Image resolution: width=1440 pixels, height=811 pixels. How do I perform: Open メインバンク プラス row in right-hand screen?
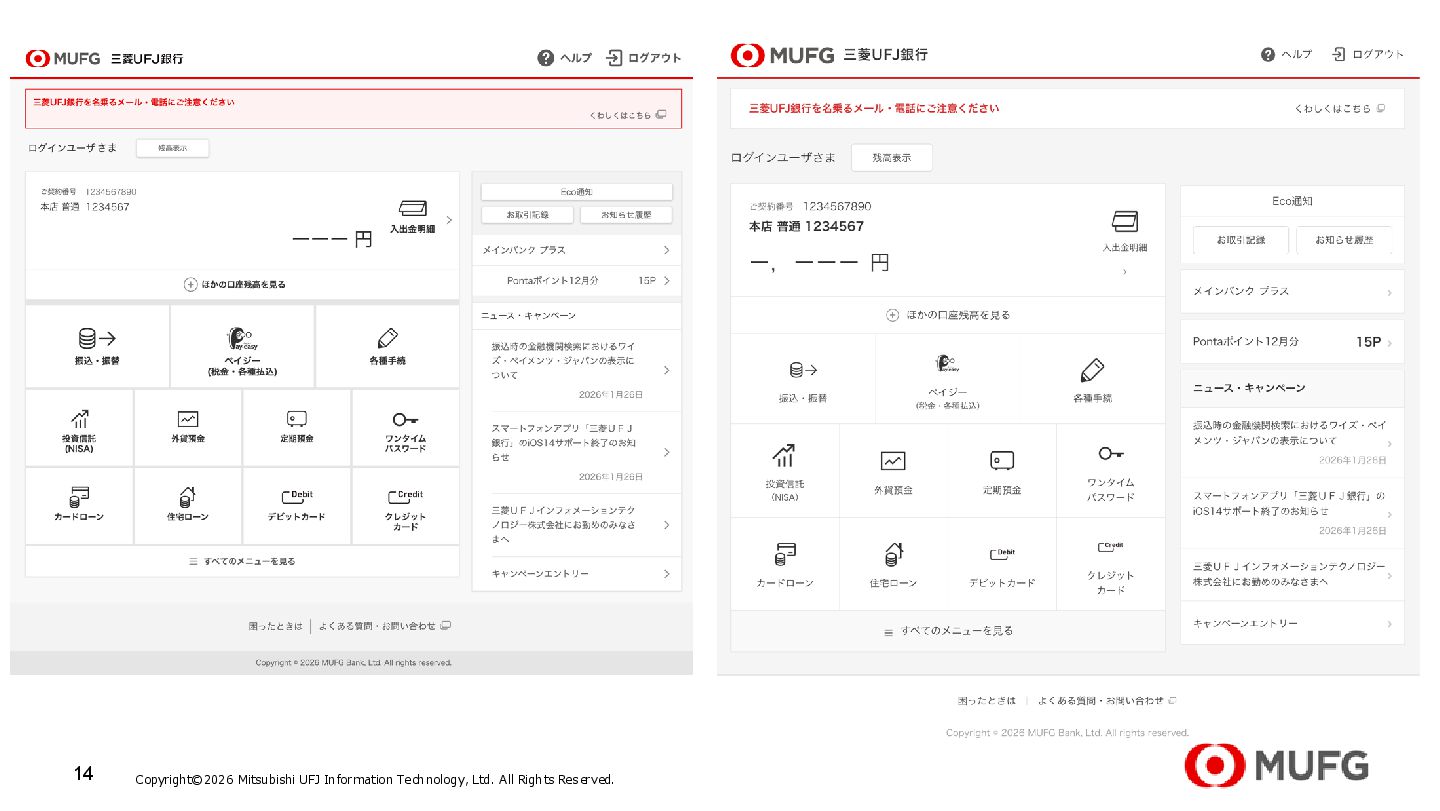click(1292, 291)
